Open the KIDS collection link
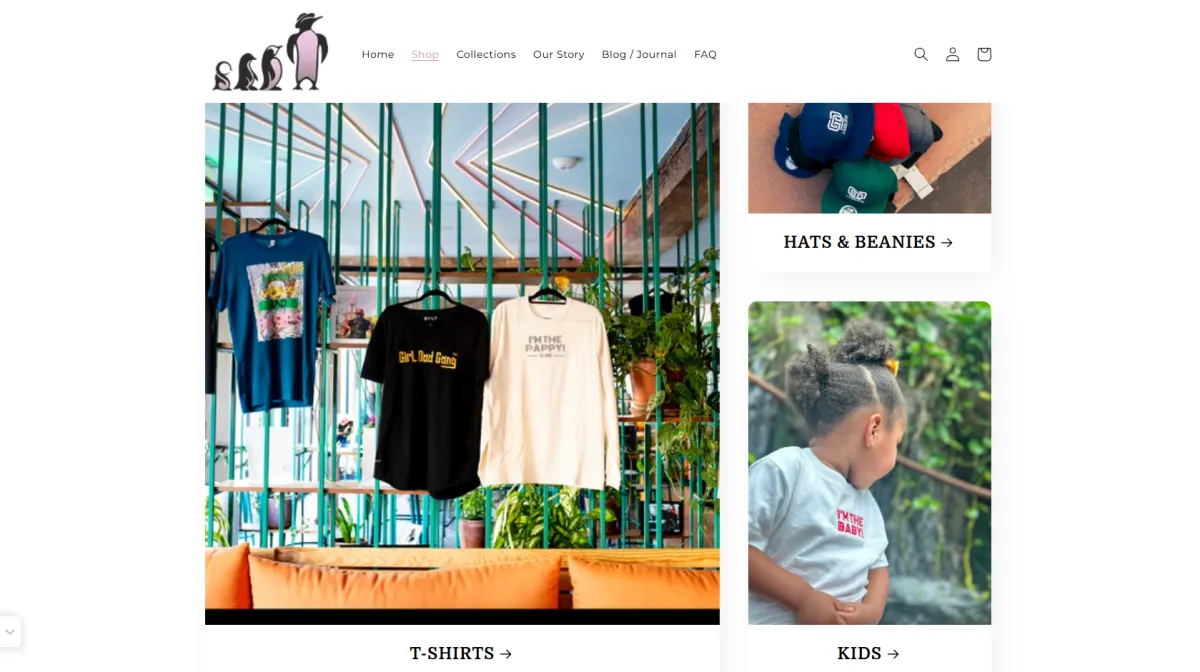Image resolution: width=1200 pixels, height=672 pixels. [x=868, y=654]
